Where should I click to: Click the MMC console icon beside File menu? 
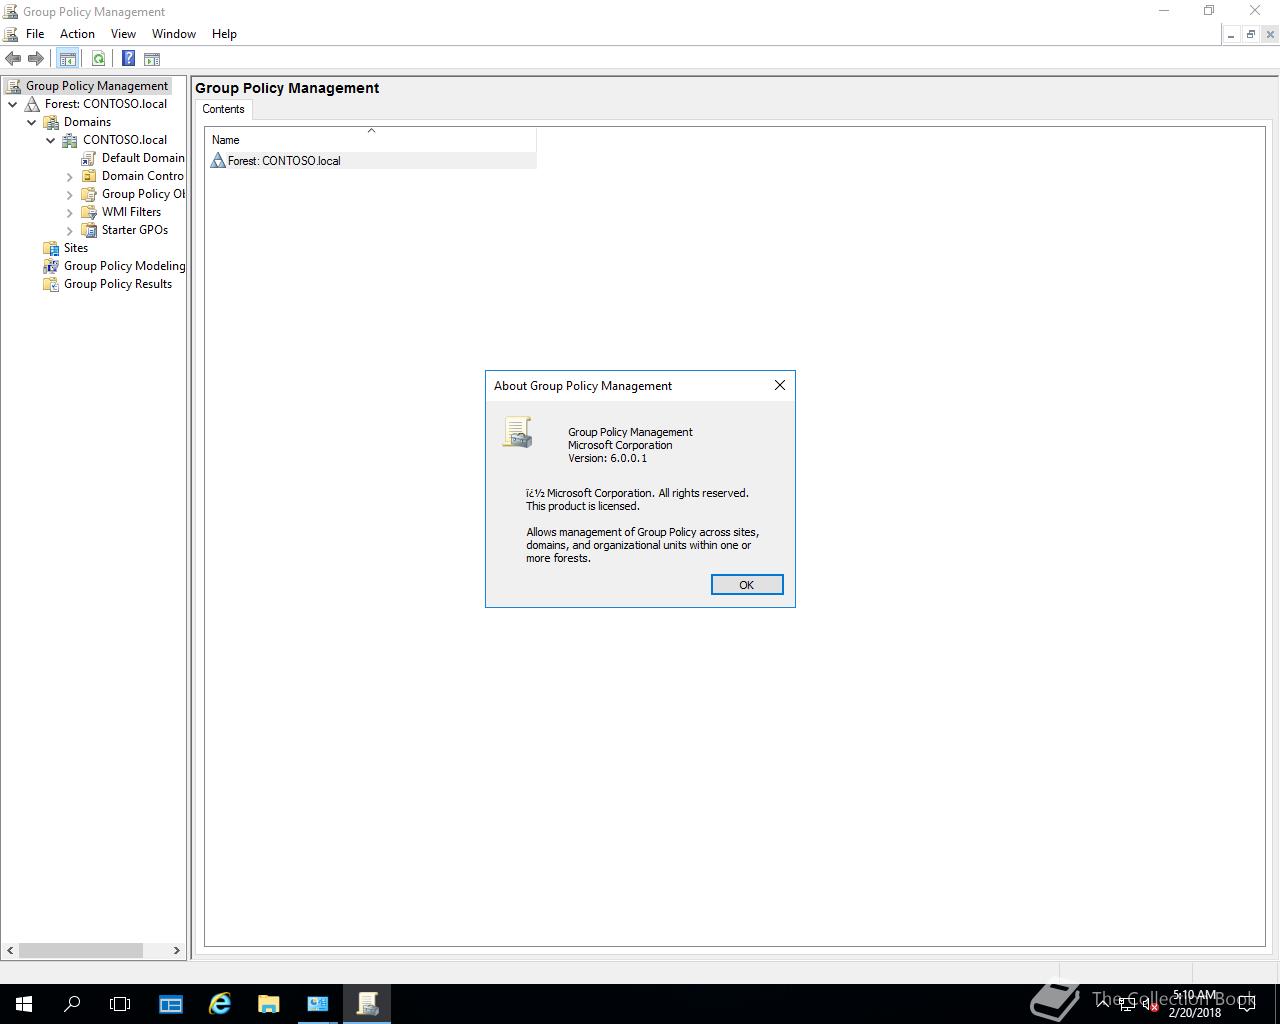pyautogui.click(x=11, y=34)
